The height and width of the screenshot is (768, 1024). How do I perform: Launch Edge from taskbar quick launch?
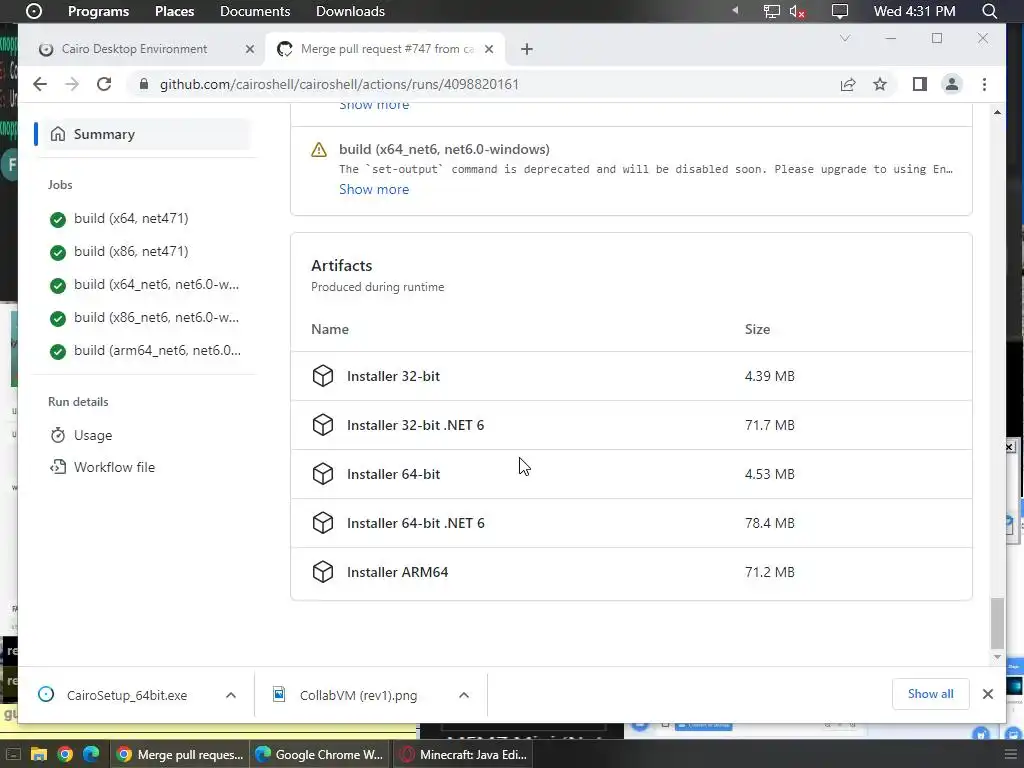[90, 755]
